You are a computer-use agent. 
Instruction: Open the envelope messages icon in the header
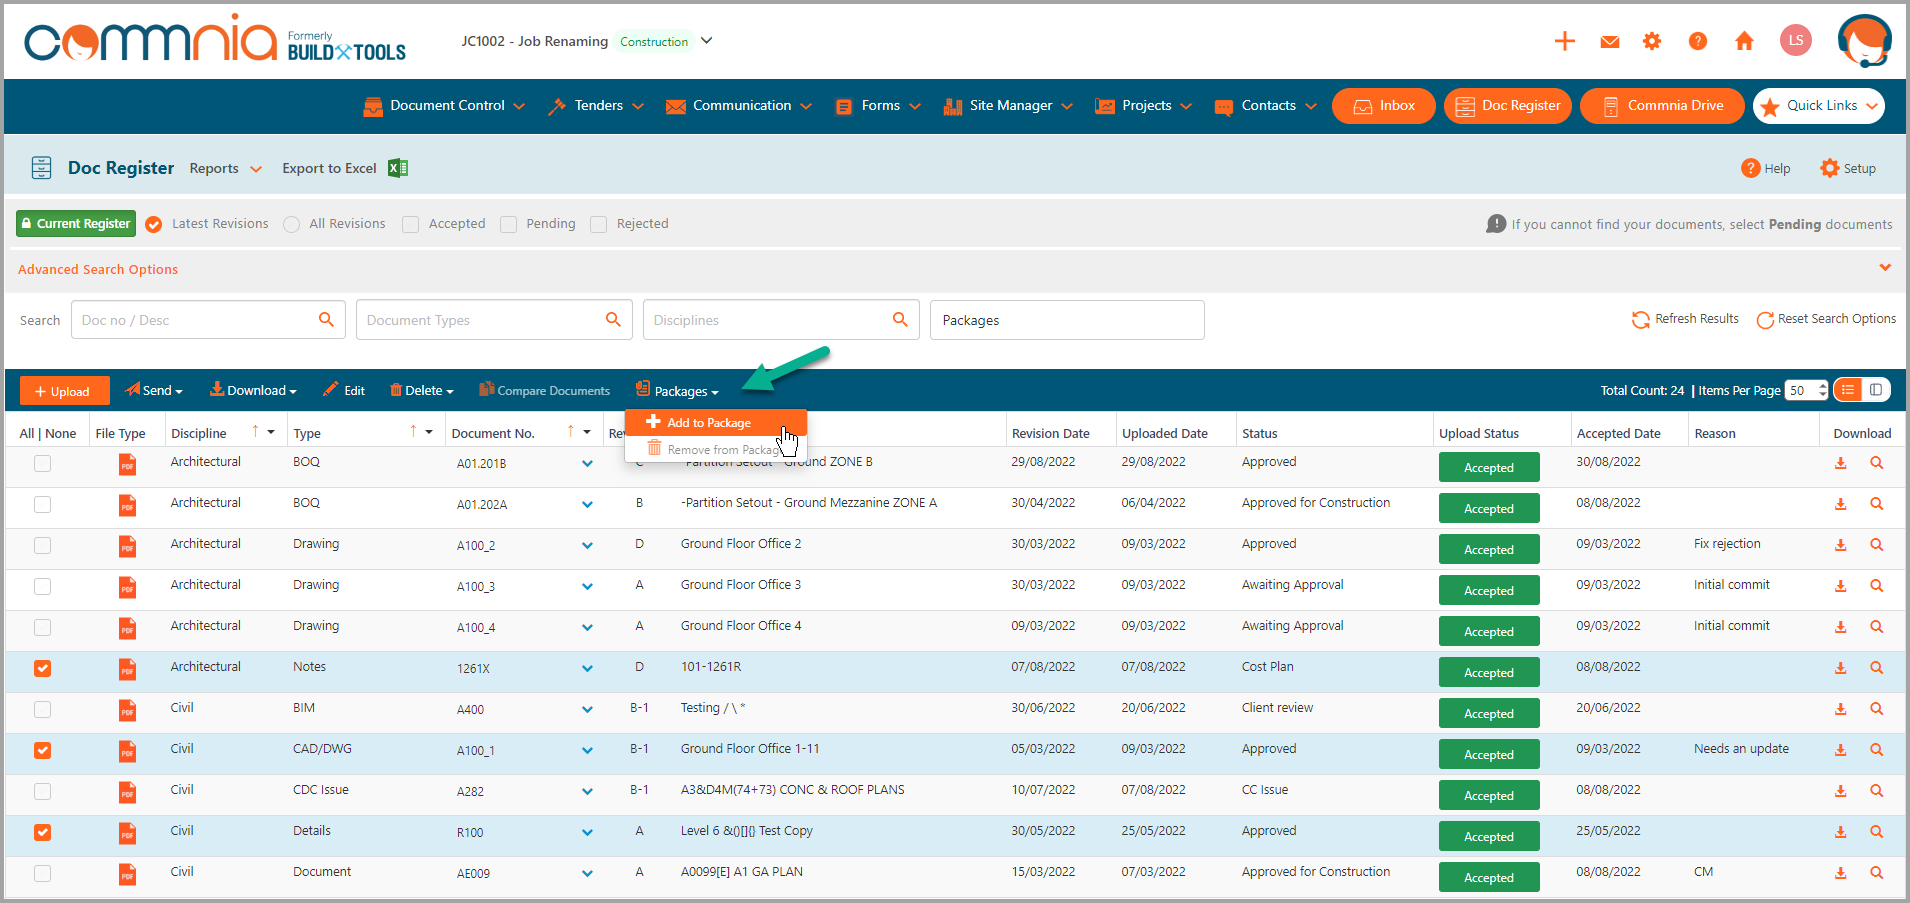tap(1609, 41)
